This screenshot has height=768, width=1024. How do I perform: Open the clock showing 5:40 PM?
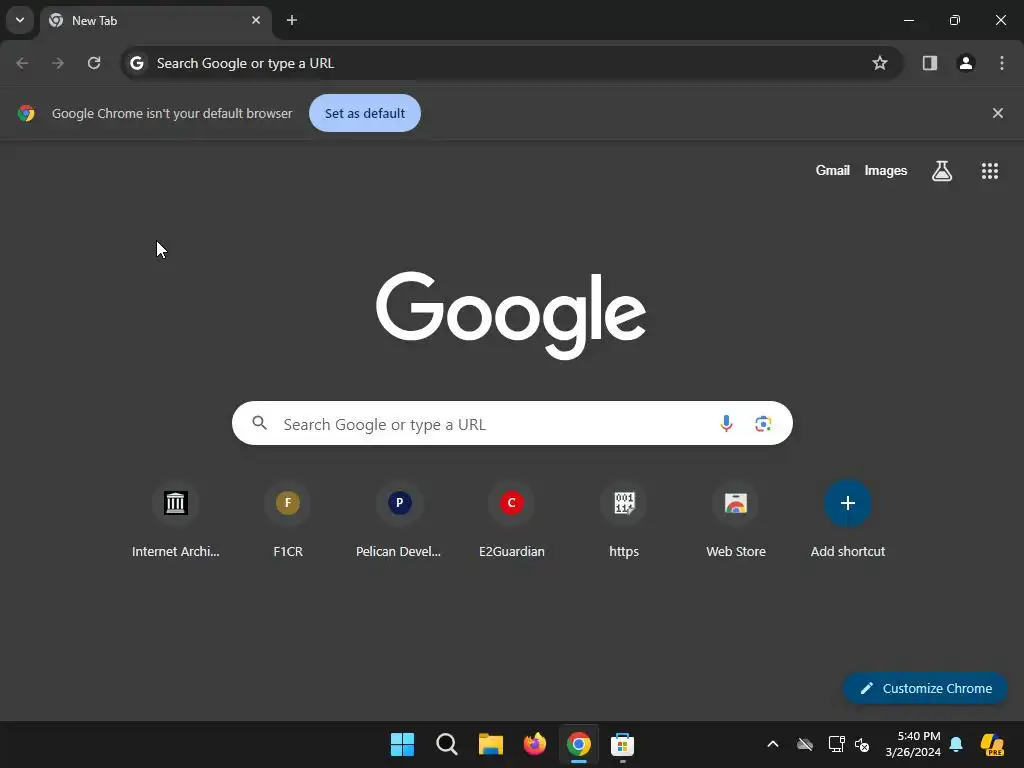(x=913, y=744)
